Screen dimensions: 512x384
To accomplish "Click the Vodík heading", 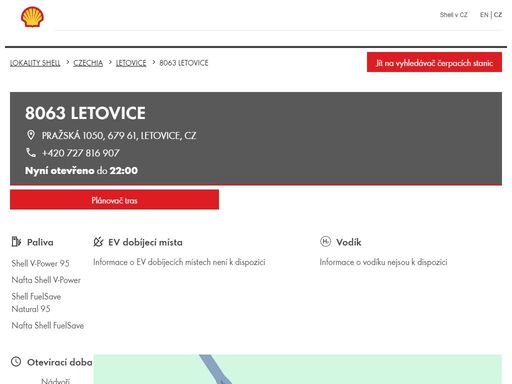I will tap(349, 242).
